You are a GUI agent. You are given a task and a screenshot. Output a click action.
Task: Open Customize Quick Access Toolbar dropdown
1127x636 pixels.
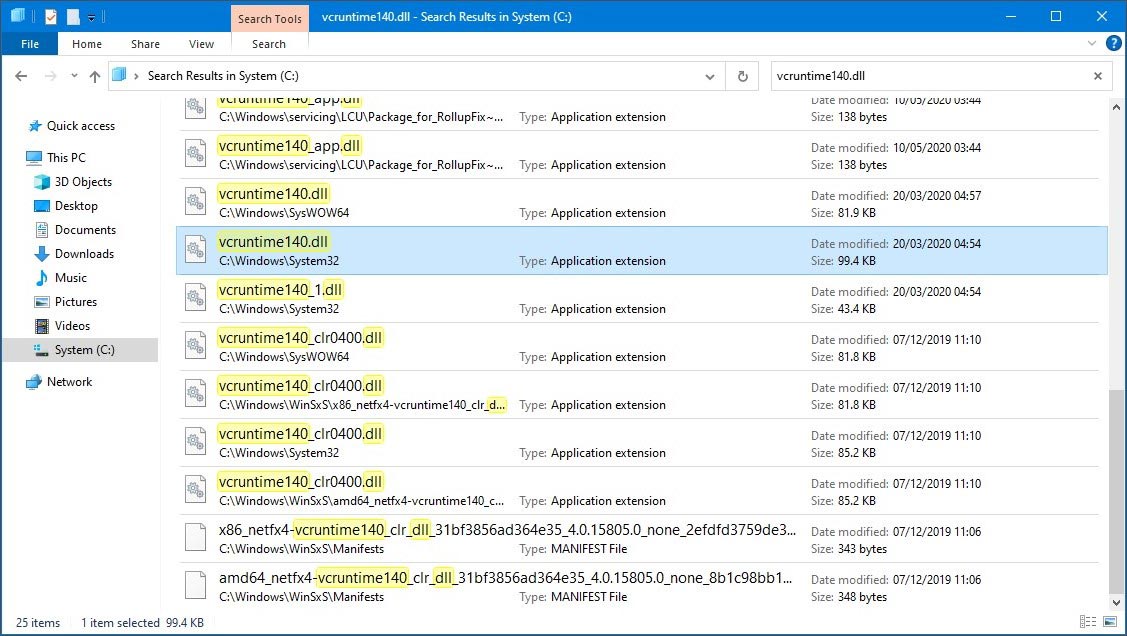click(x=91, y=17)
